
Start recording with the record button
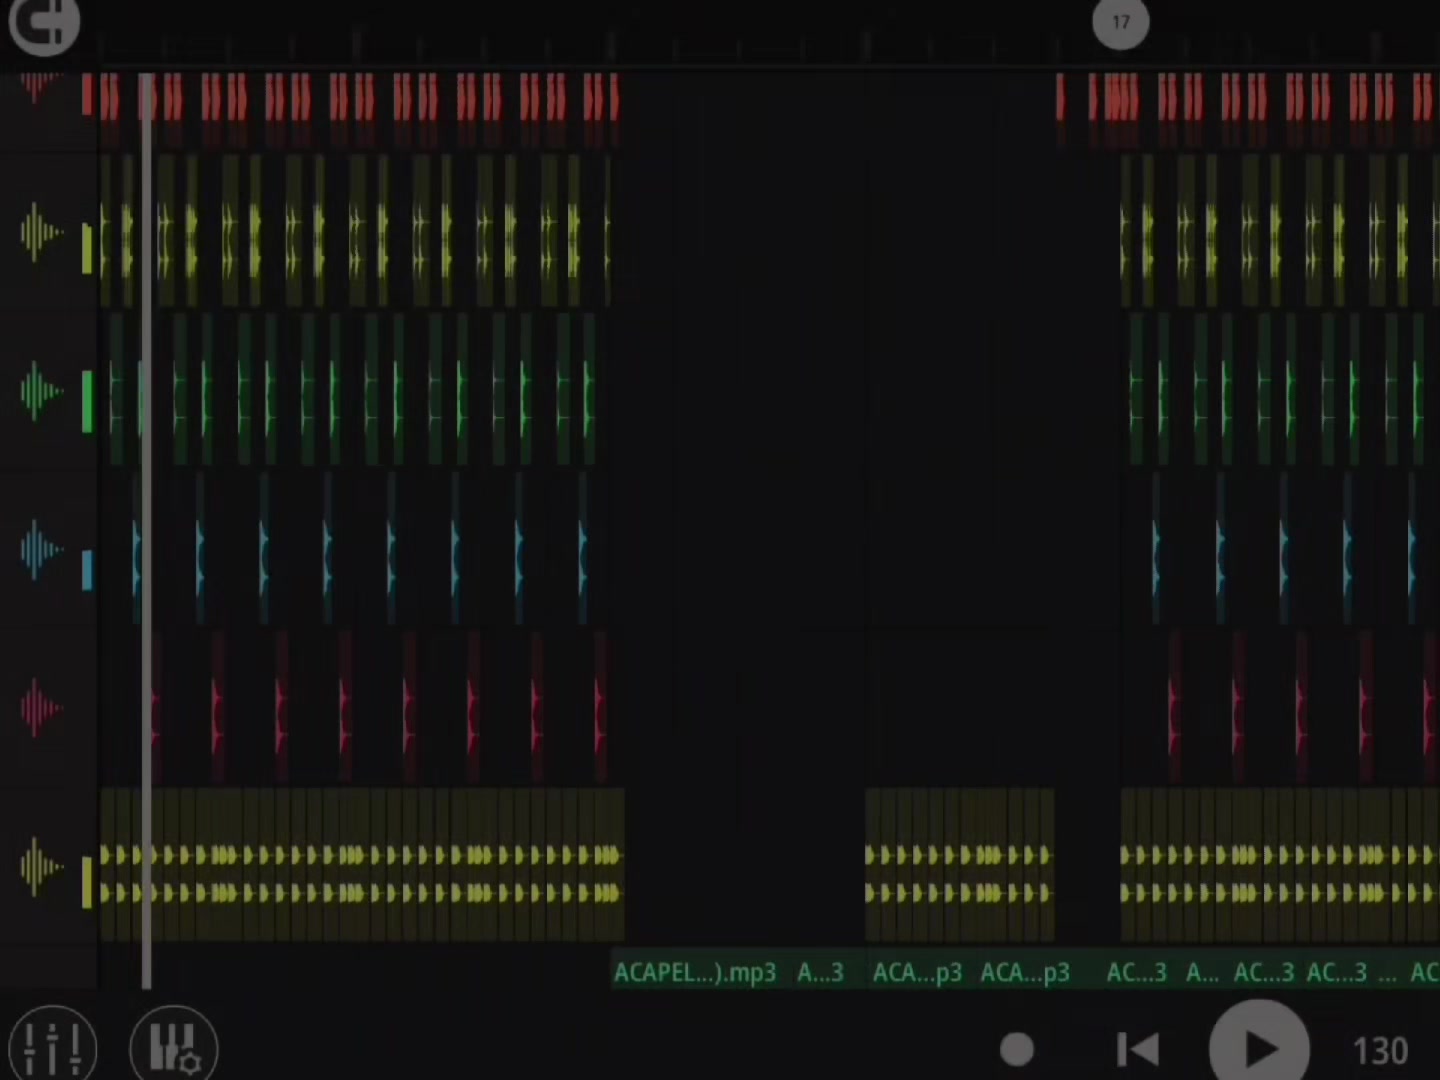tap(1016, 1049)
